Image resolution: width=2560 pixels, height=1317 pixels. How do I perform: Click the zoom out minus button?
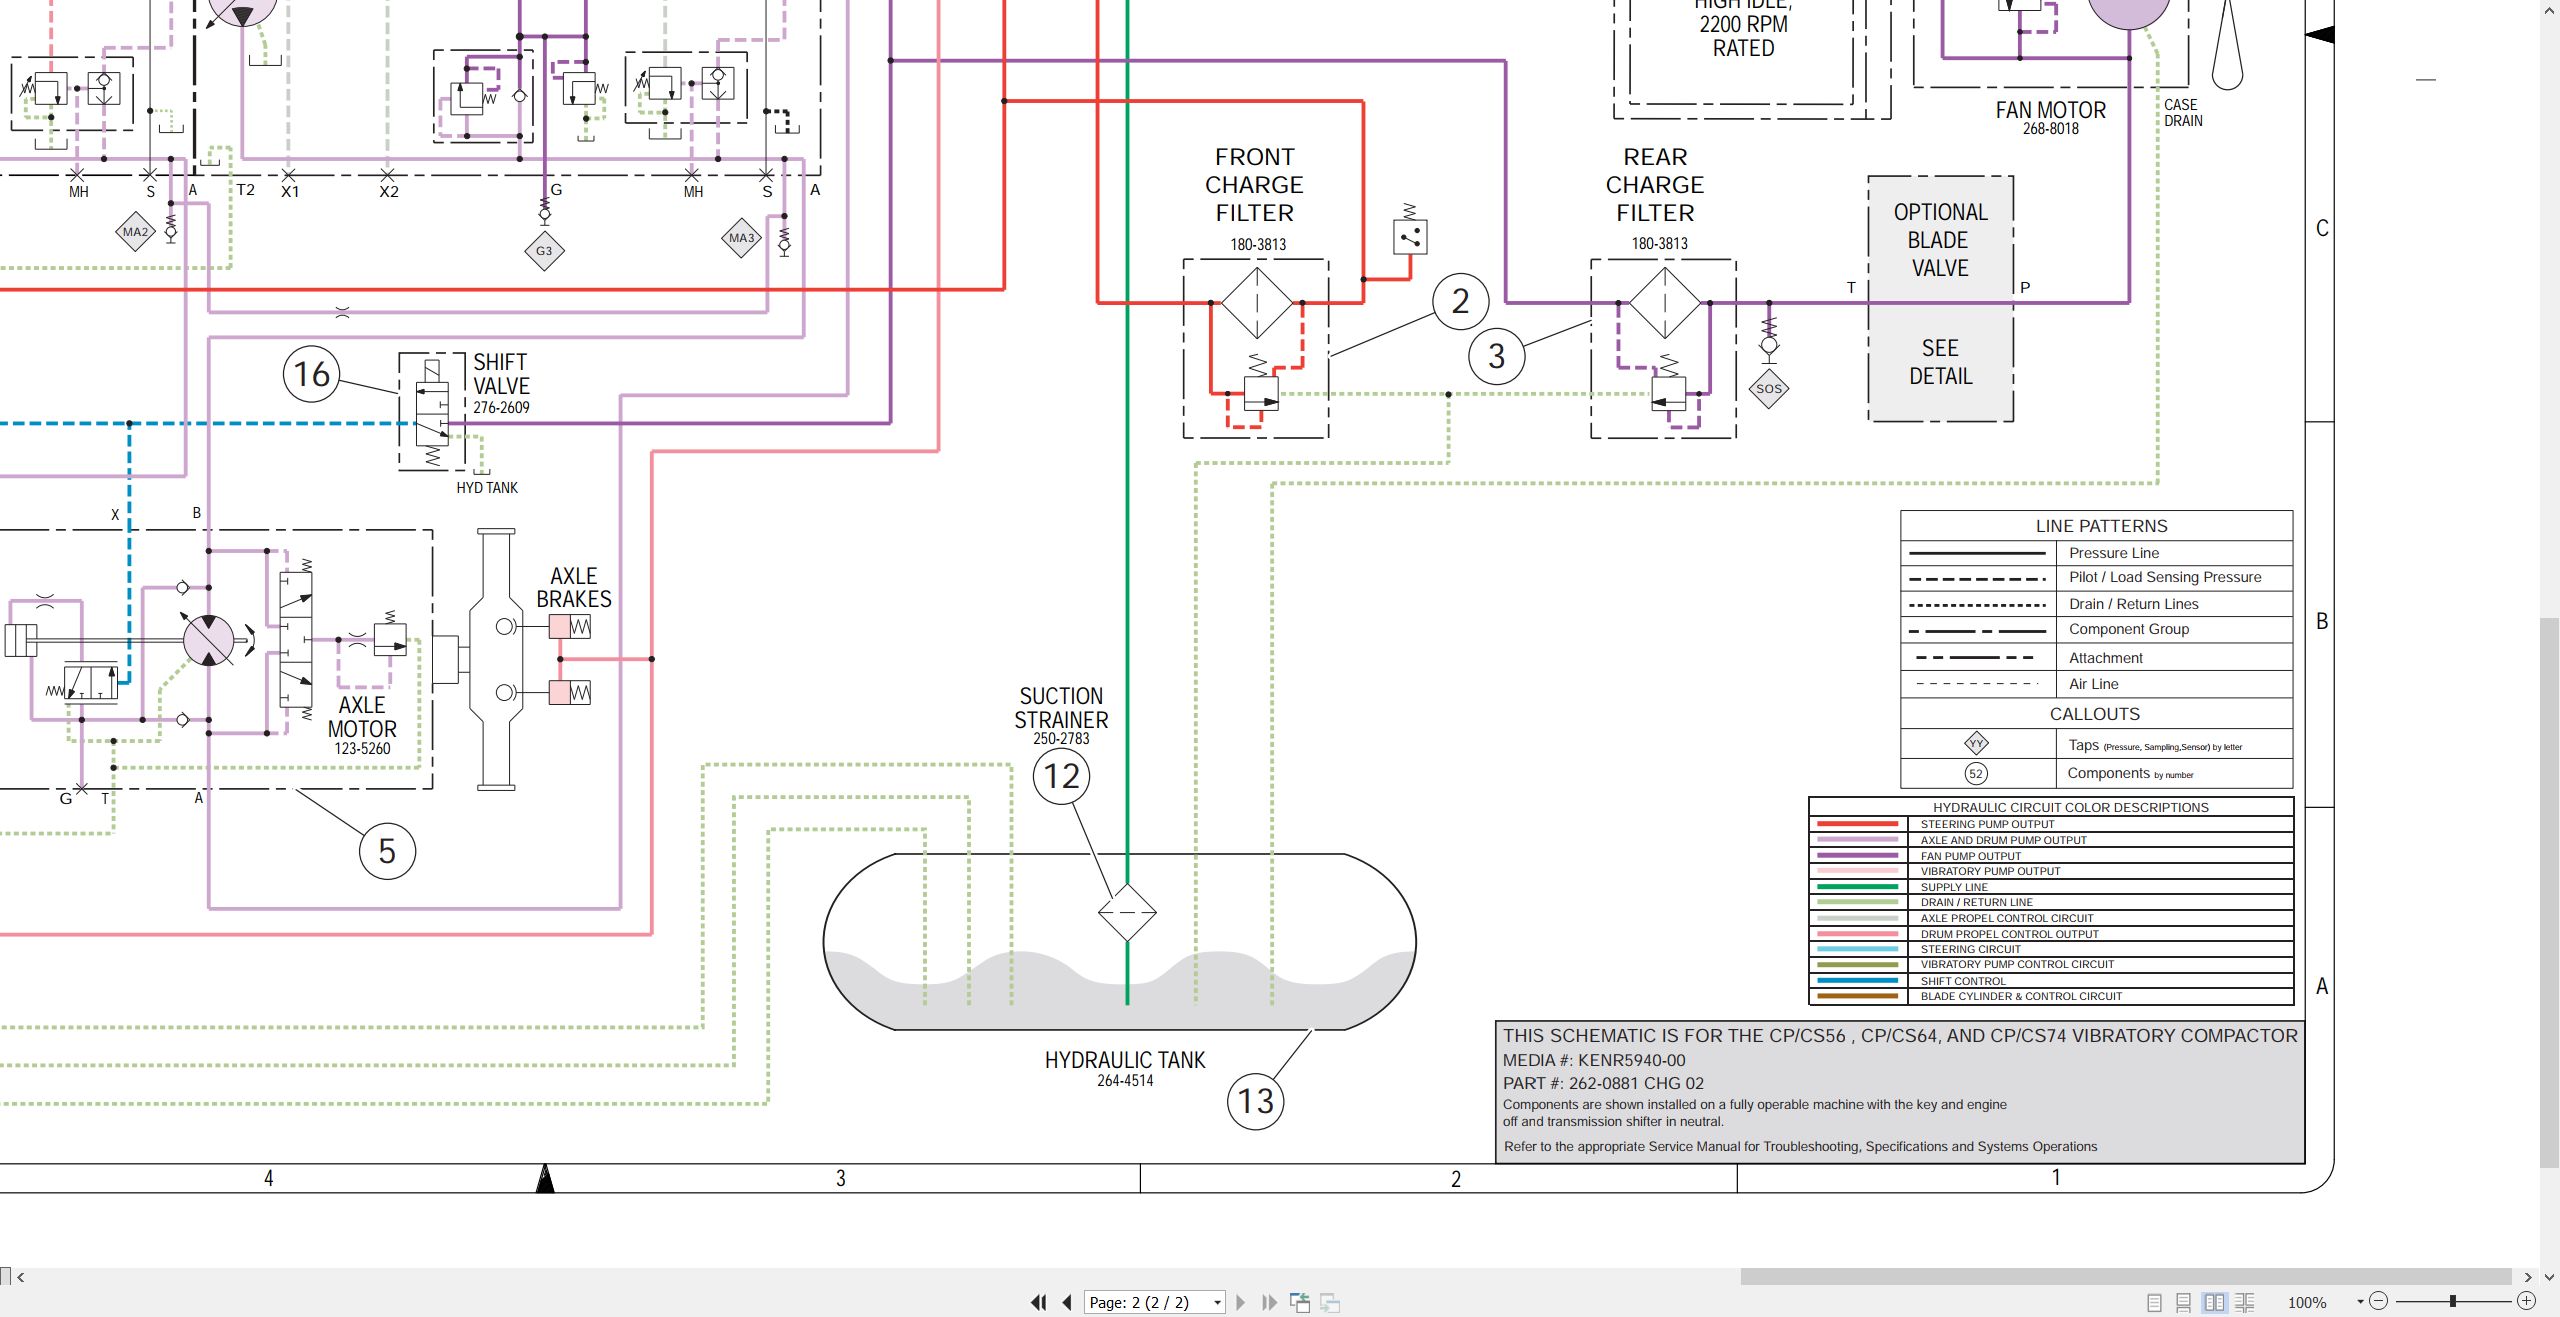tap(2379, 1301)
